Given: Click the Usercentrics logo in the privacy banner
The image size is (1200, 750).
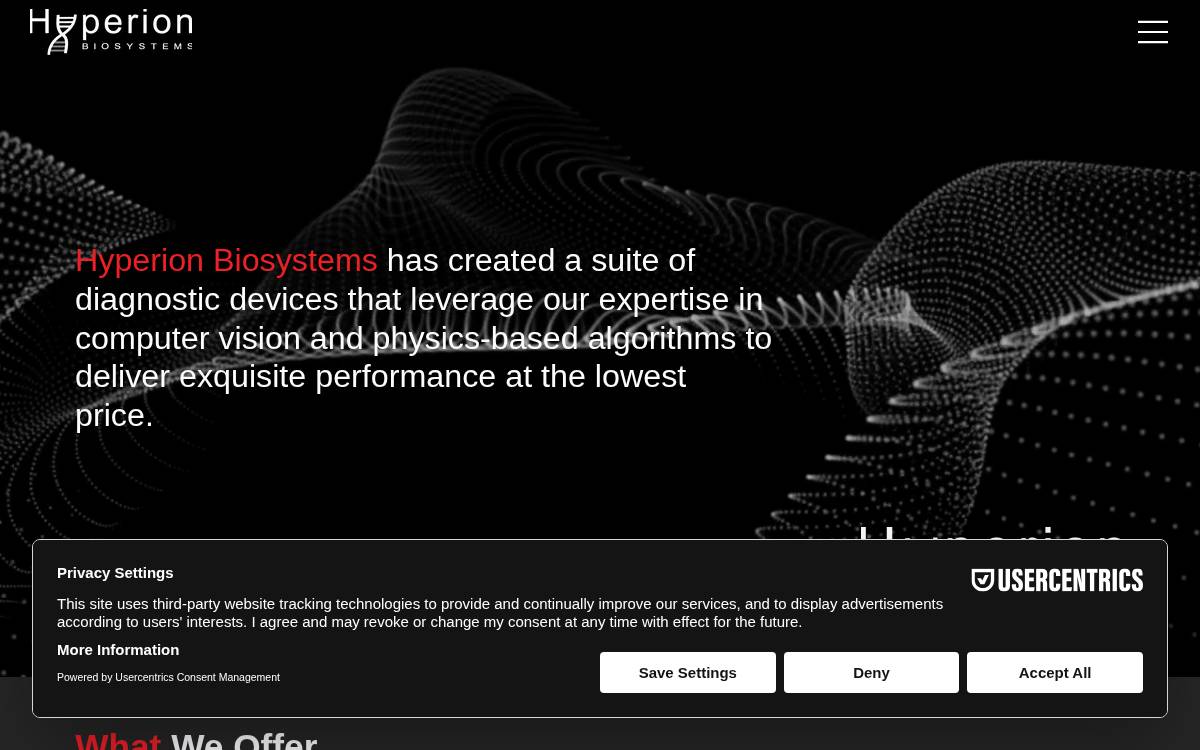Looking at the screenshot, I should (1057, 580).
